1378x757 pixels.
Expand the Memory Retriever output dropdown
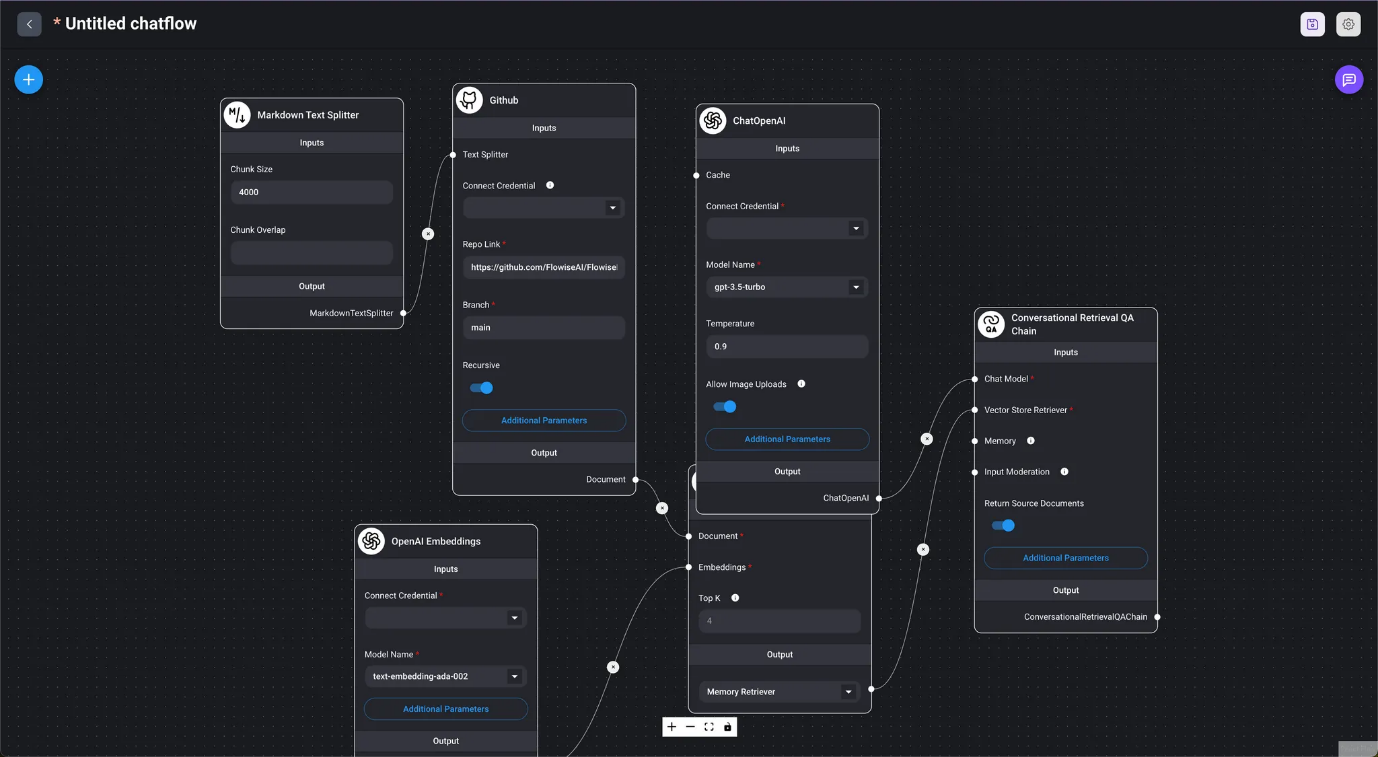coord(779,692)
